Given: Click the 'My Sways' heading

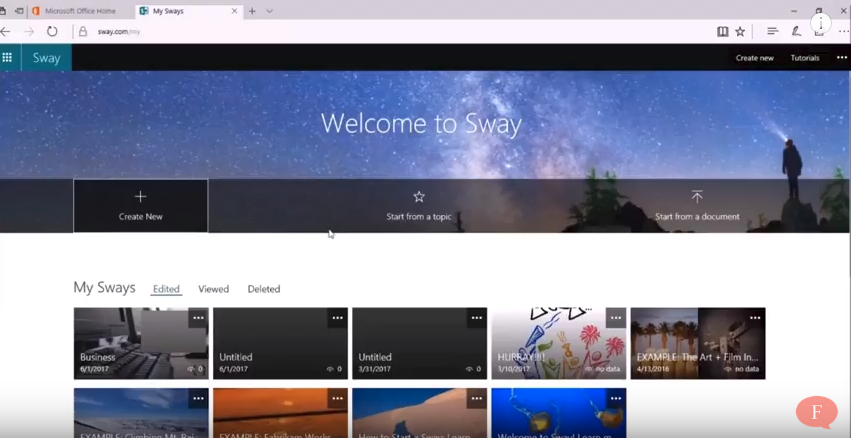Looking at the screenshot, I should pyautogui.click(x=104, y=288).
